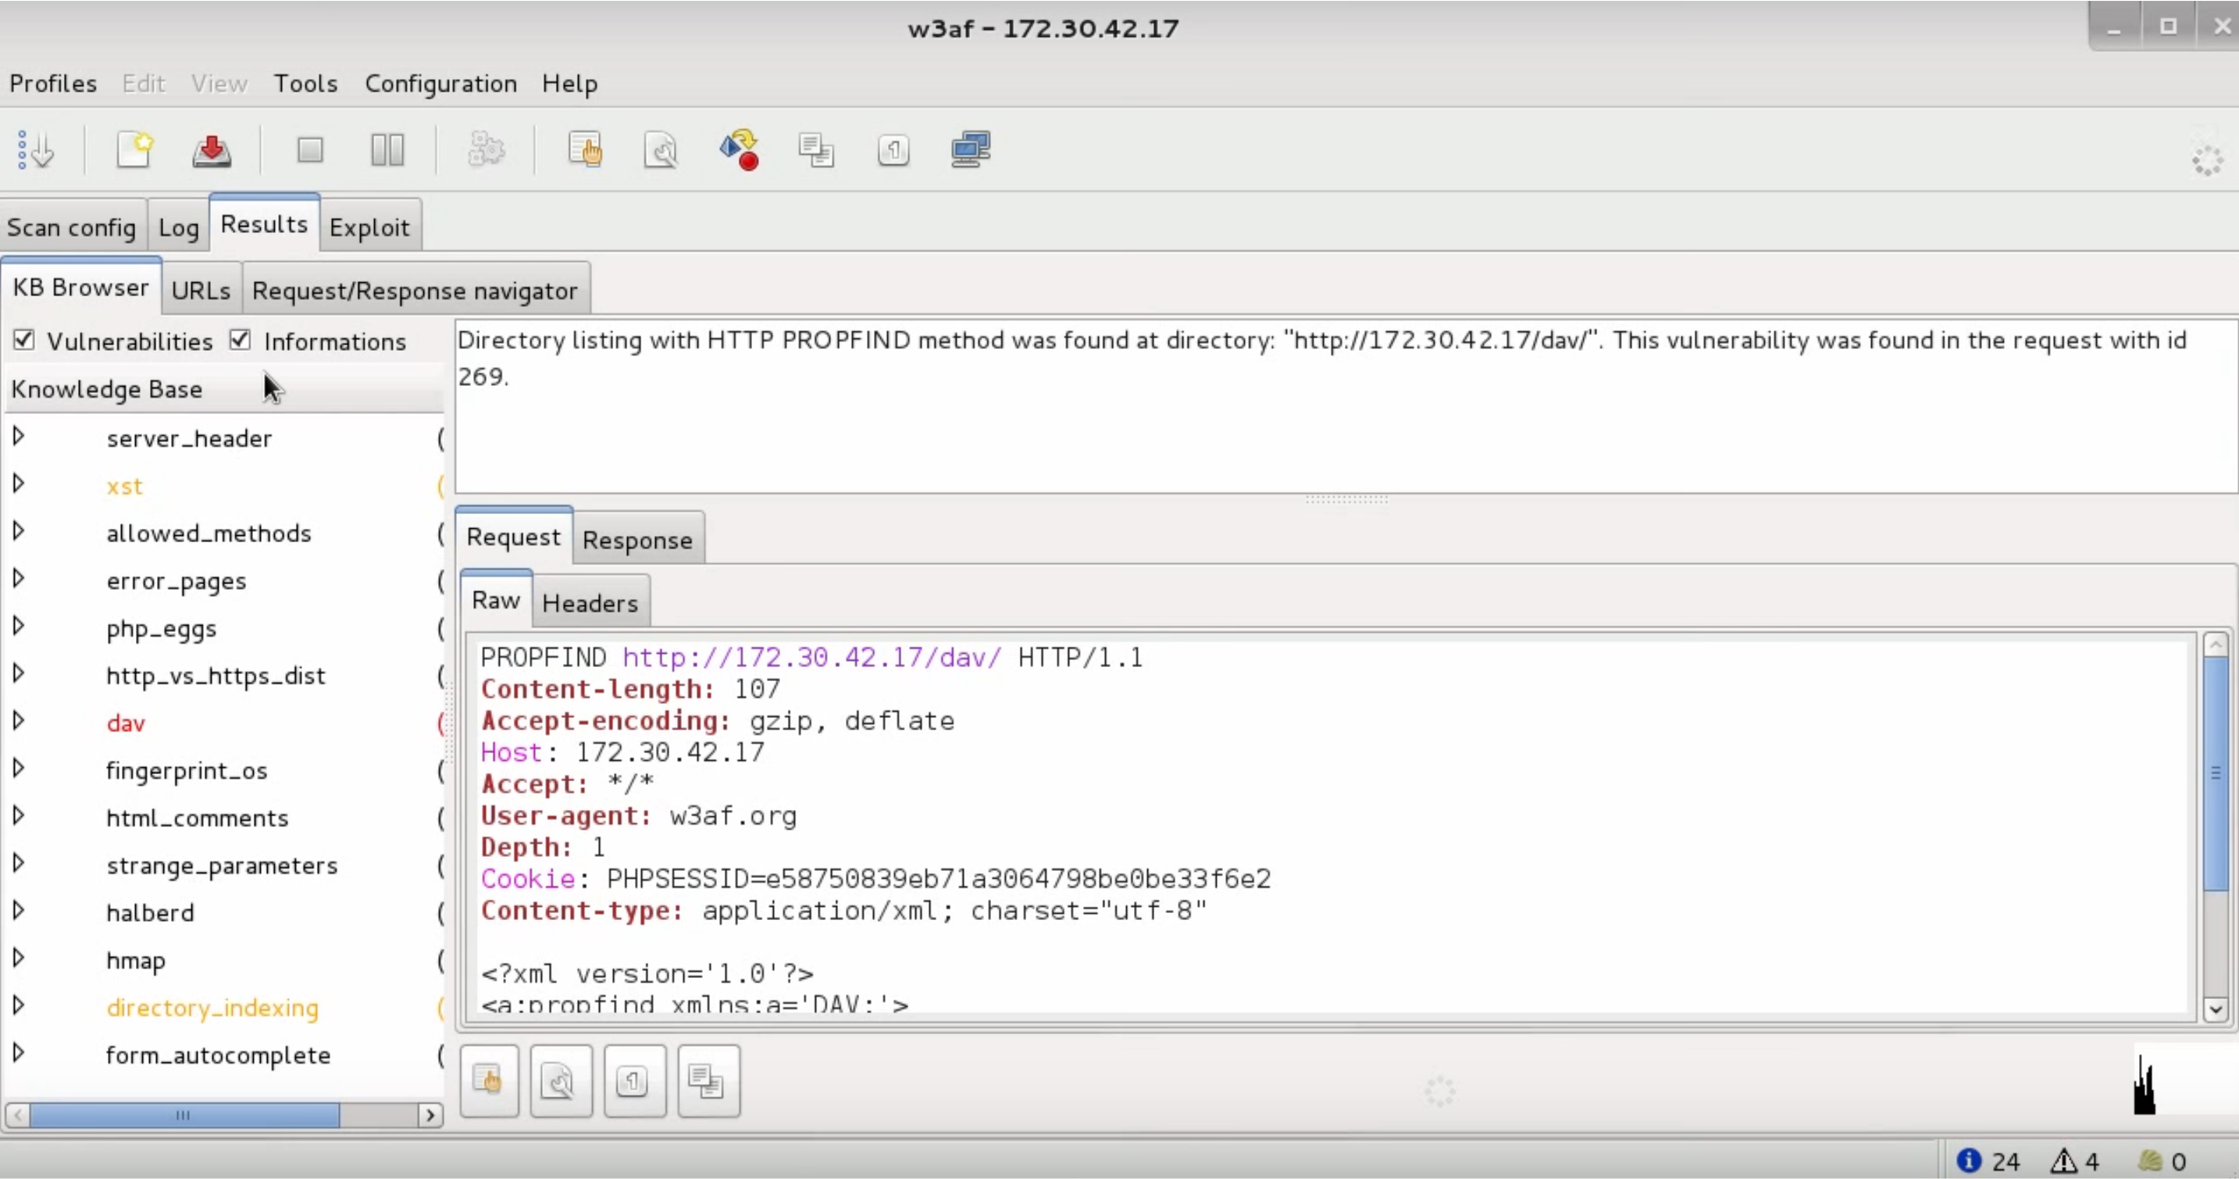Click the scan wizard toolbar icon

coord(36,151)
